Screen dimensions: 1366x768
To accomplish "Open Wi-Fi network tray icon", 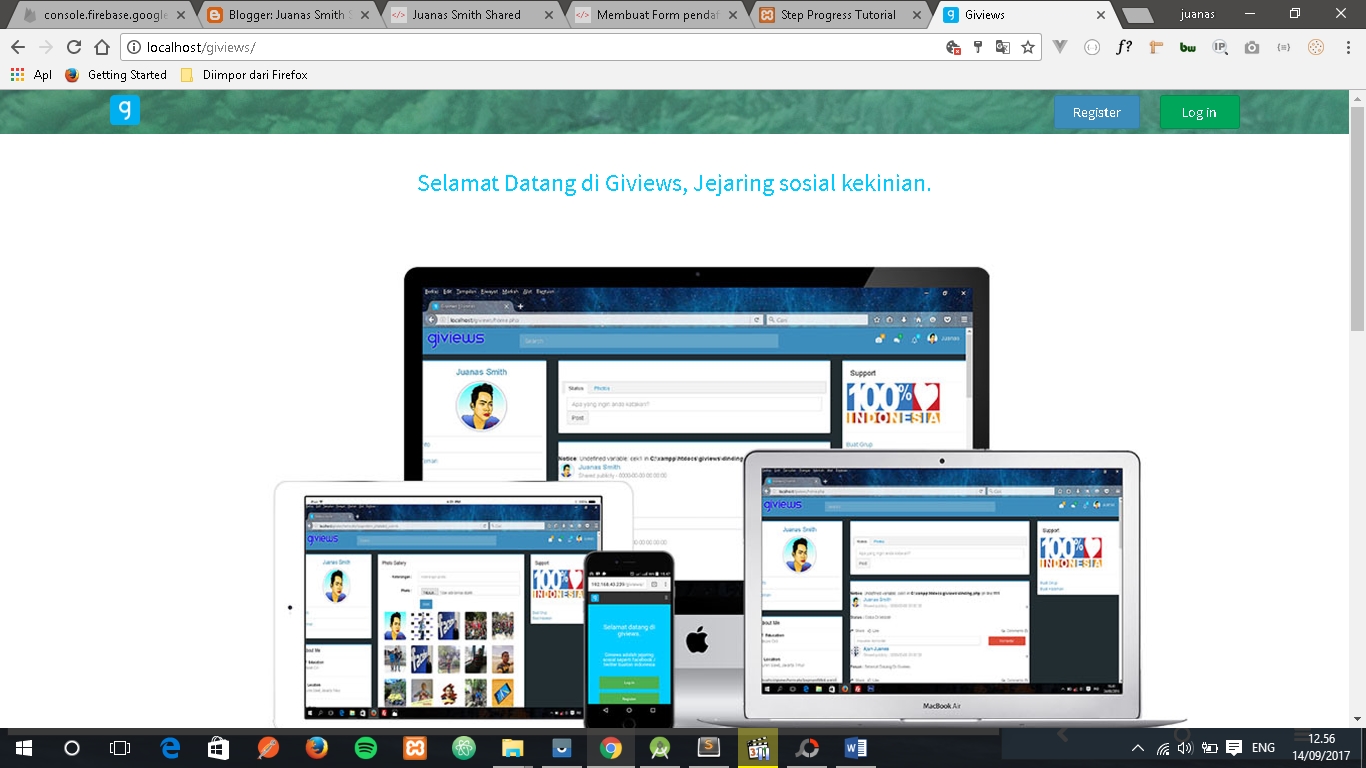I will tap(1163, 748).
